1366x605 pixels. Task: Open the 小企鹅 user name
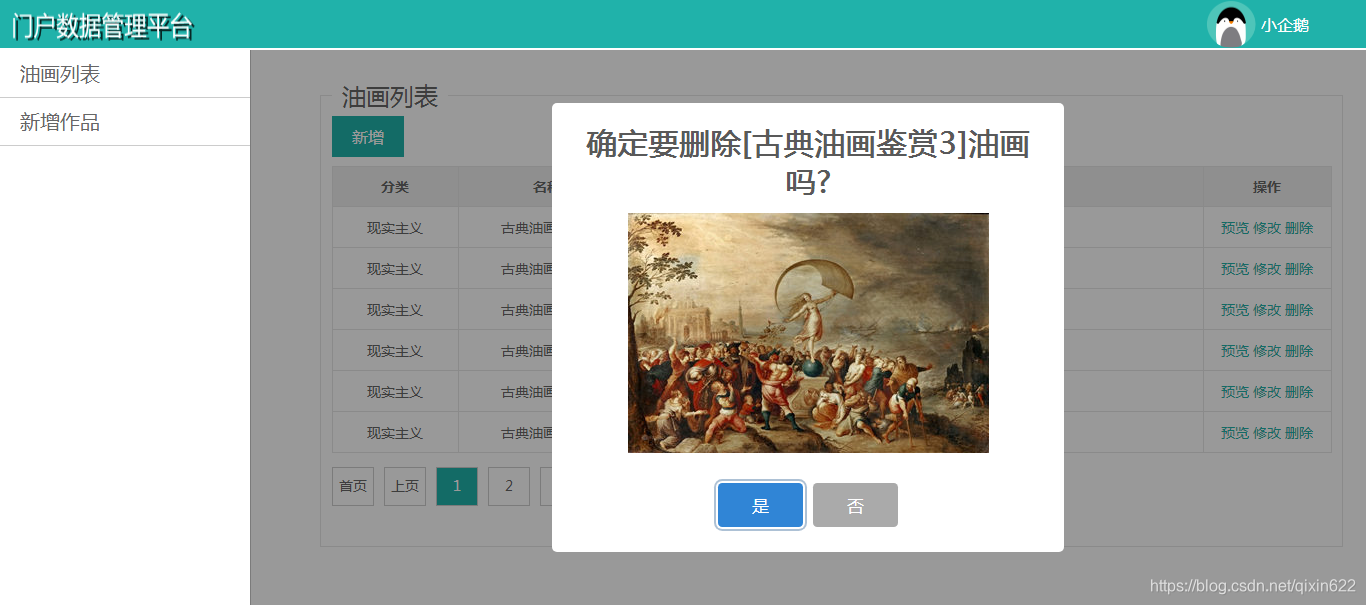point(1285,26)
